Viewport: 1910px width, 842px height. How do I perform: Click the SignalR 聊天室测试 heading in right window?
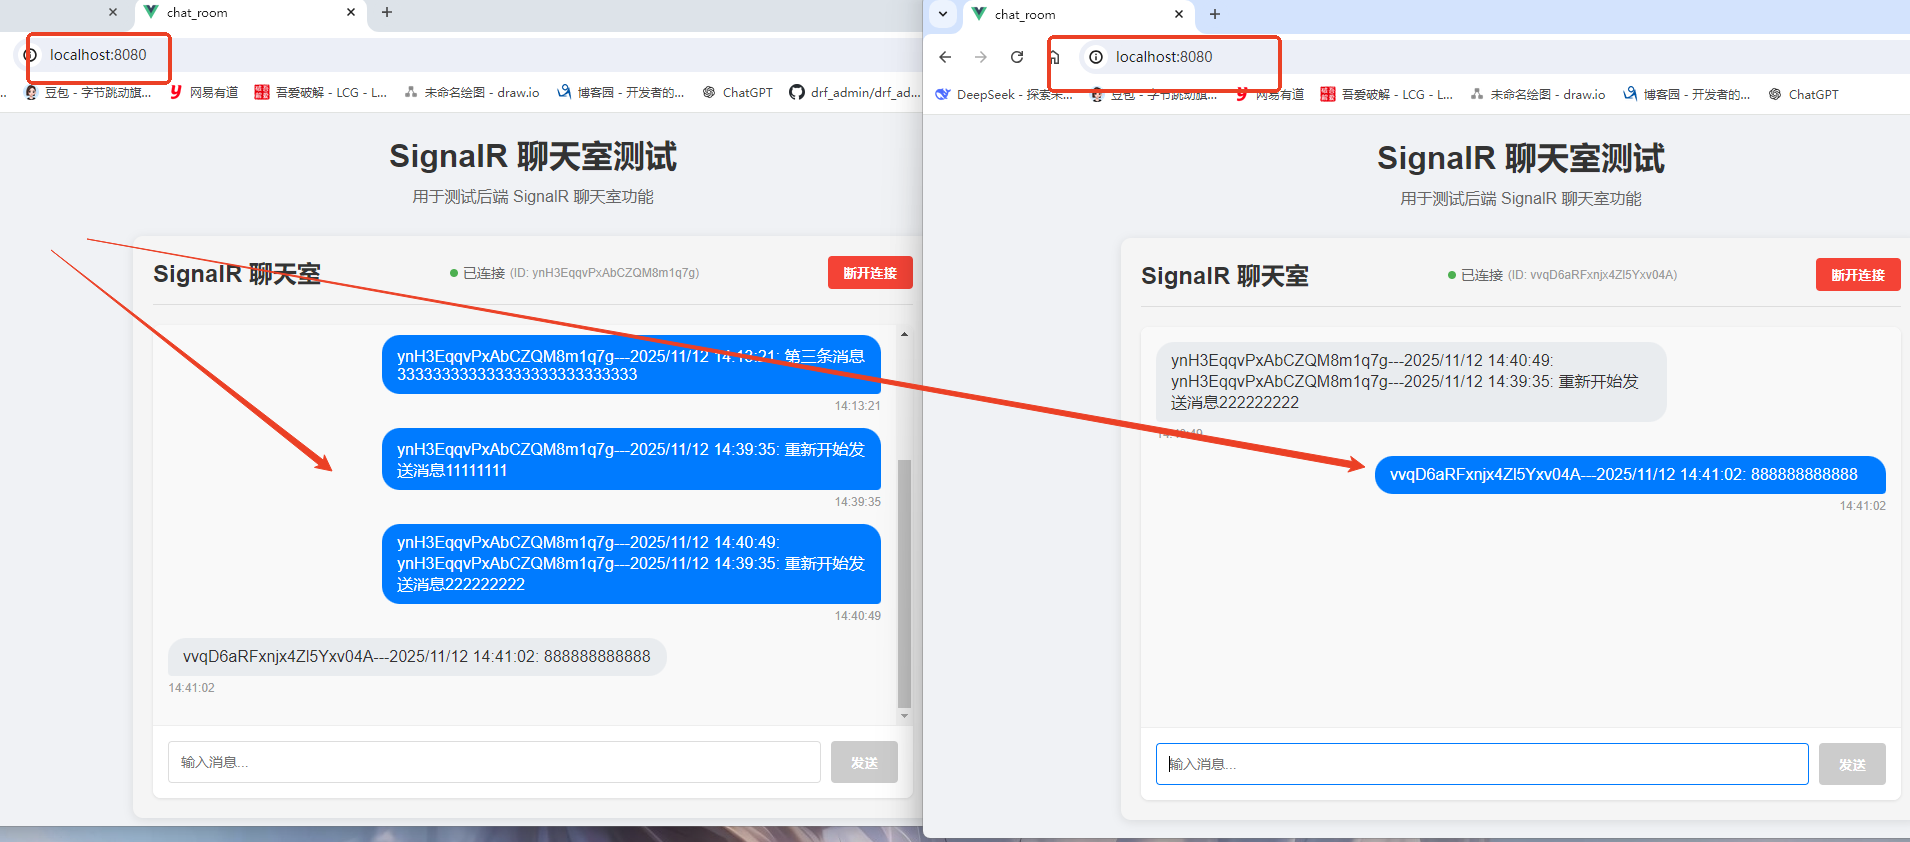pos(1521,158)
